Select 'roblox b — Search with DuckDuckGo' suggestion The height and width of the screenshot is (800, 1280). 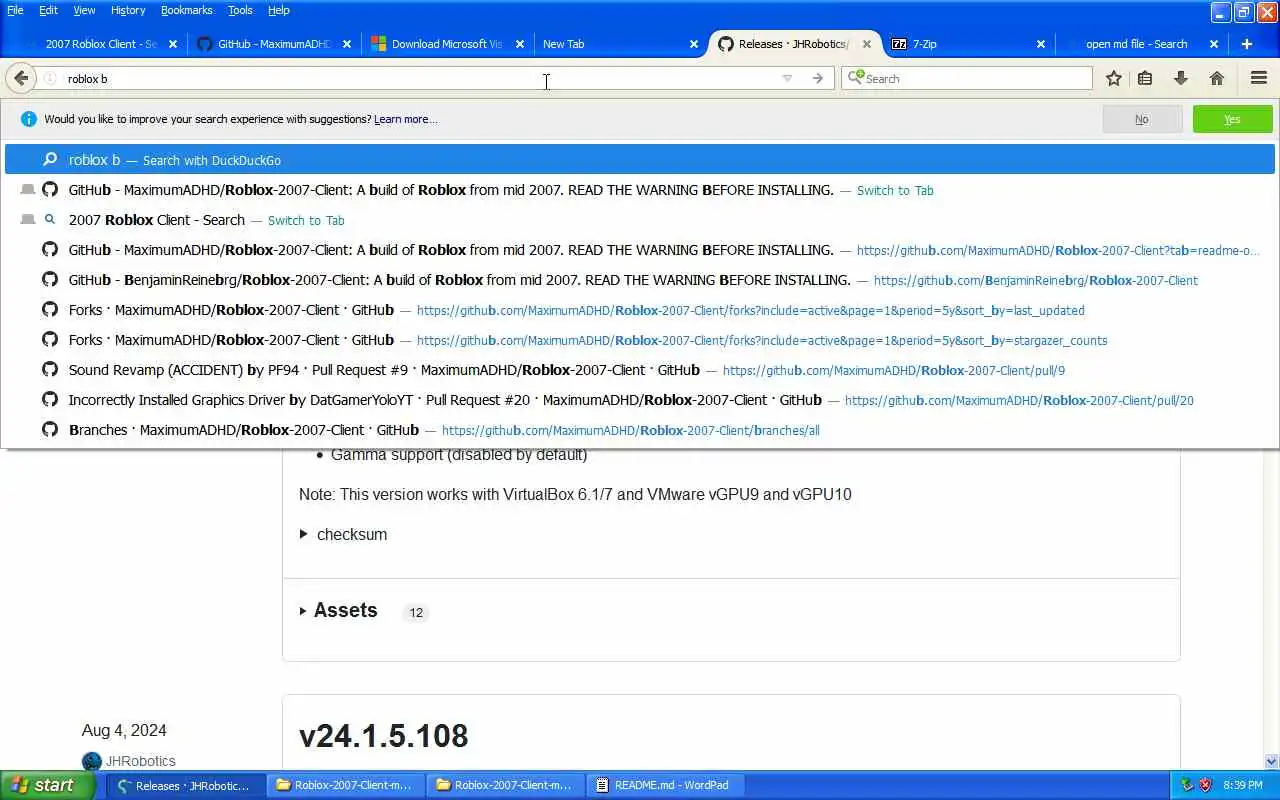pos(640,160)
